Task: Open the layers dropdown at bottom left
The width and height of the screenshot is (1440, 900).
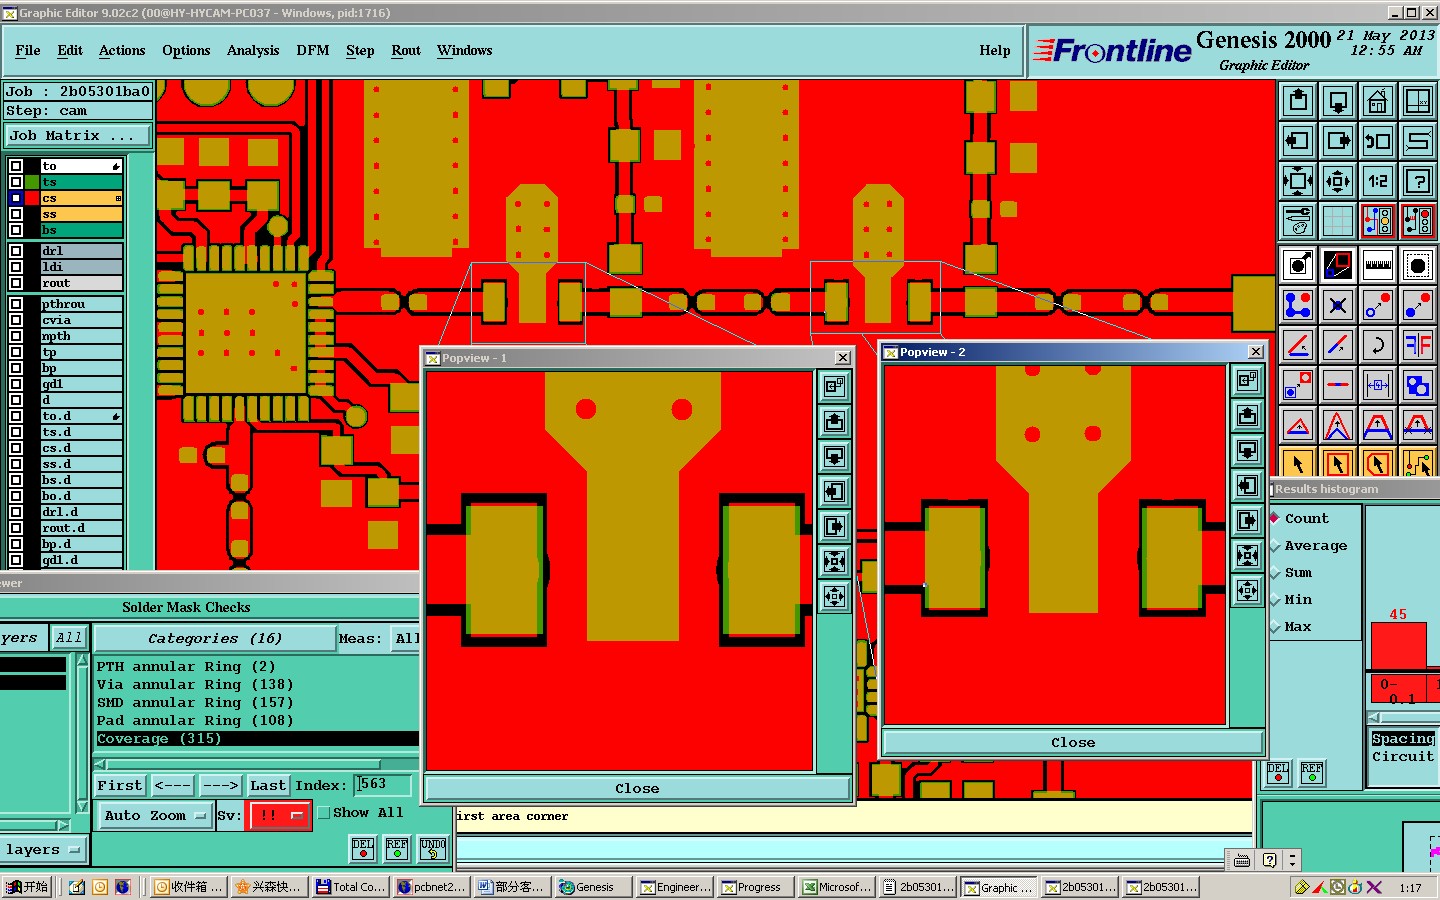Action: tap(44, 850)
